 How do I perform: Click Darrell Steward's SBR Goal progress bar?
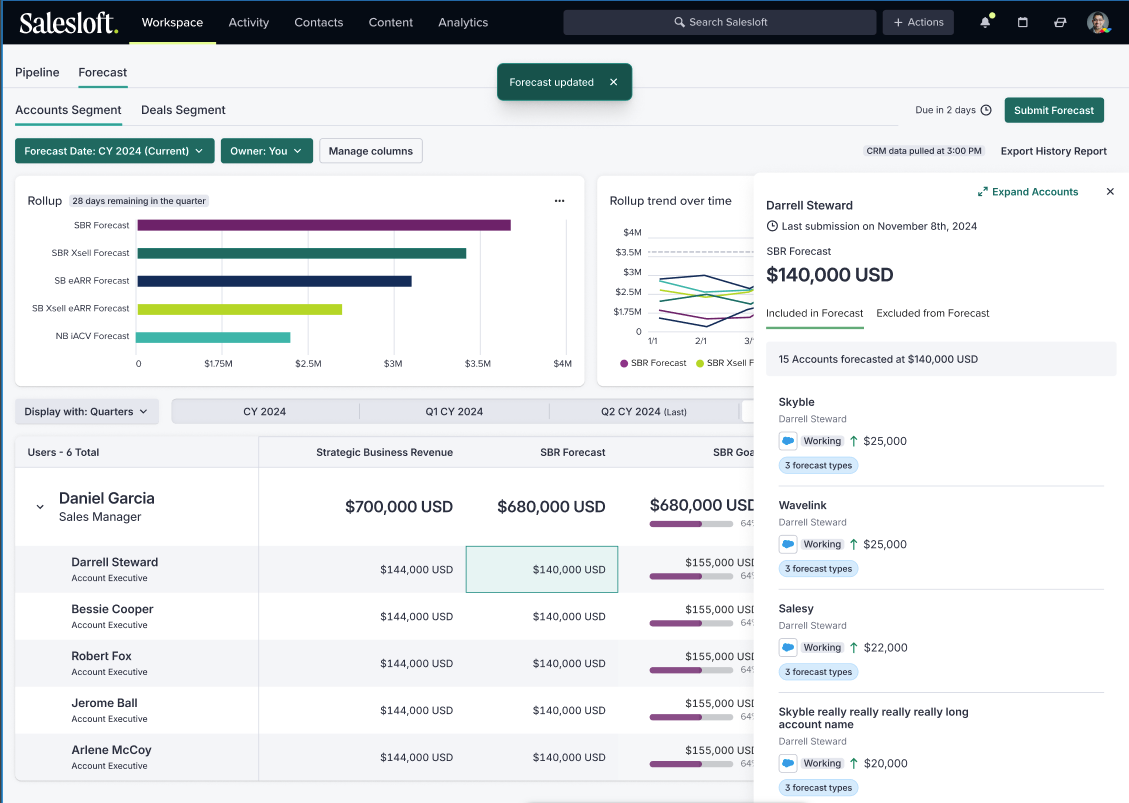pos(691,576)
